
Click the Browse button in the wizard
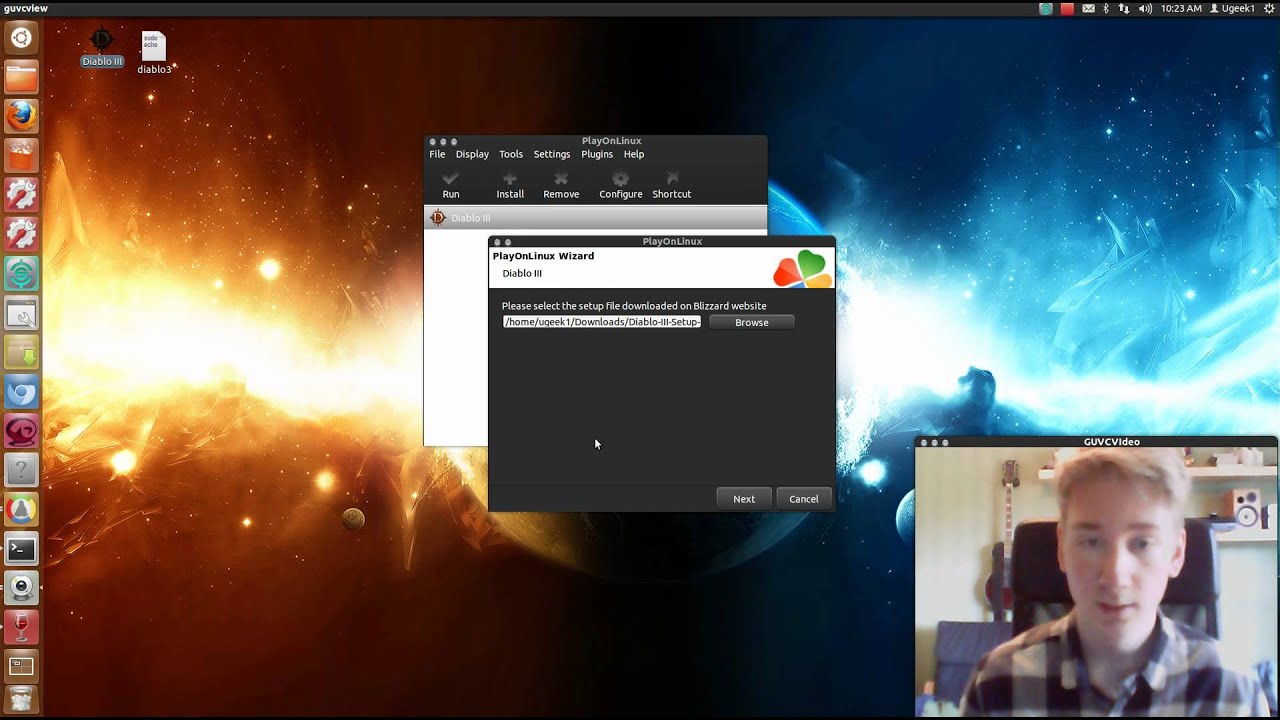(x=752, y=322)
